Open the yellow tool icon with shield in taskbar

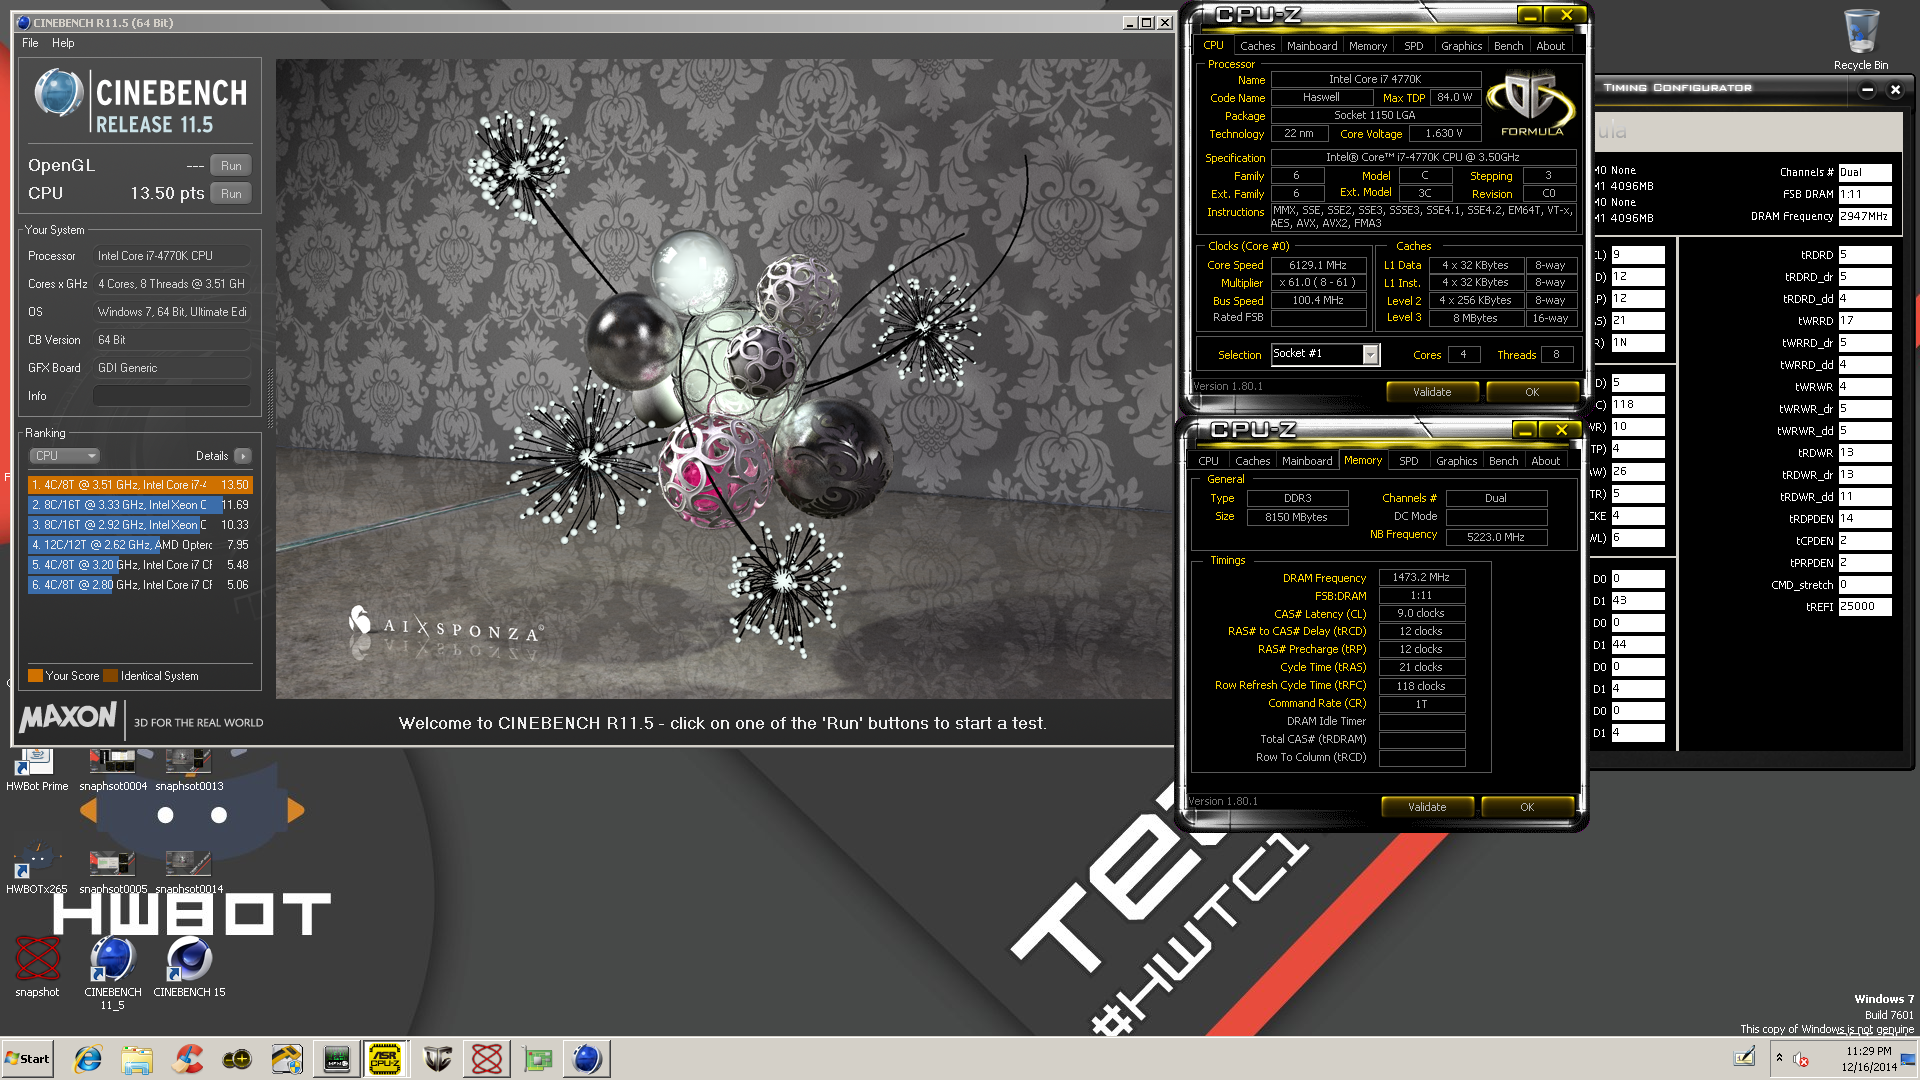coord(287,1059)
